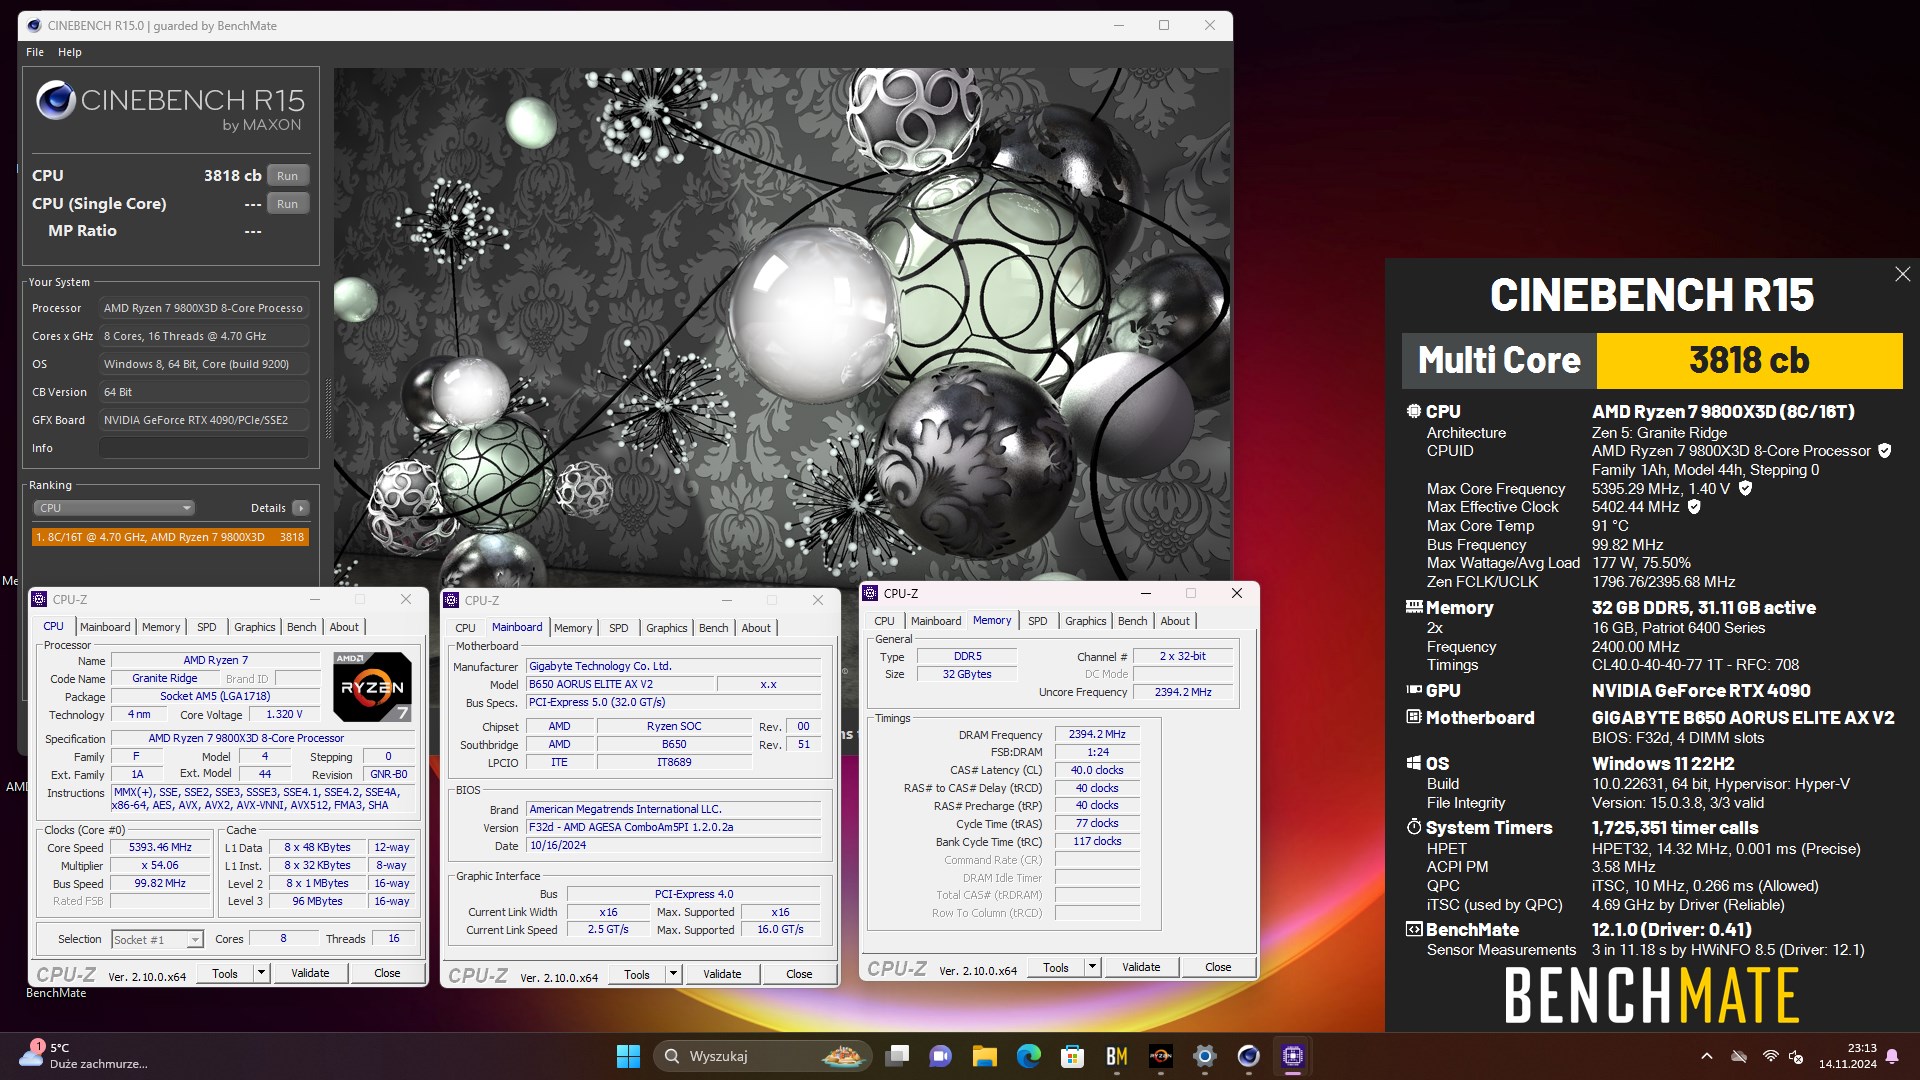Run the CPU multi-core benchmark
1920x1080 pixels.
pyautogui.click(x=287, y=176)
